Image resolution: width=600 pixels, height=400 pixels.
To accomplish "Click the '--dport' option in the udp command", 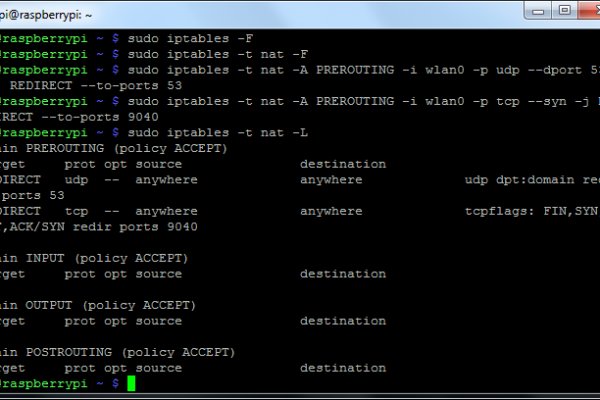I will click(x=553, y=69).
